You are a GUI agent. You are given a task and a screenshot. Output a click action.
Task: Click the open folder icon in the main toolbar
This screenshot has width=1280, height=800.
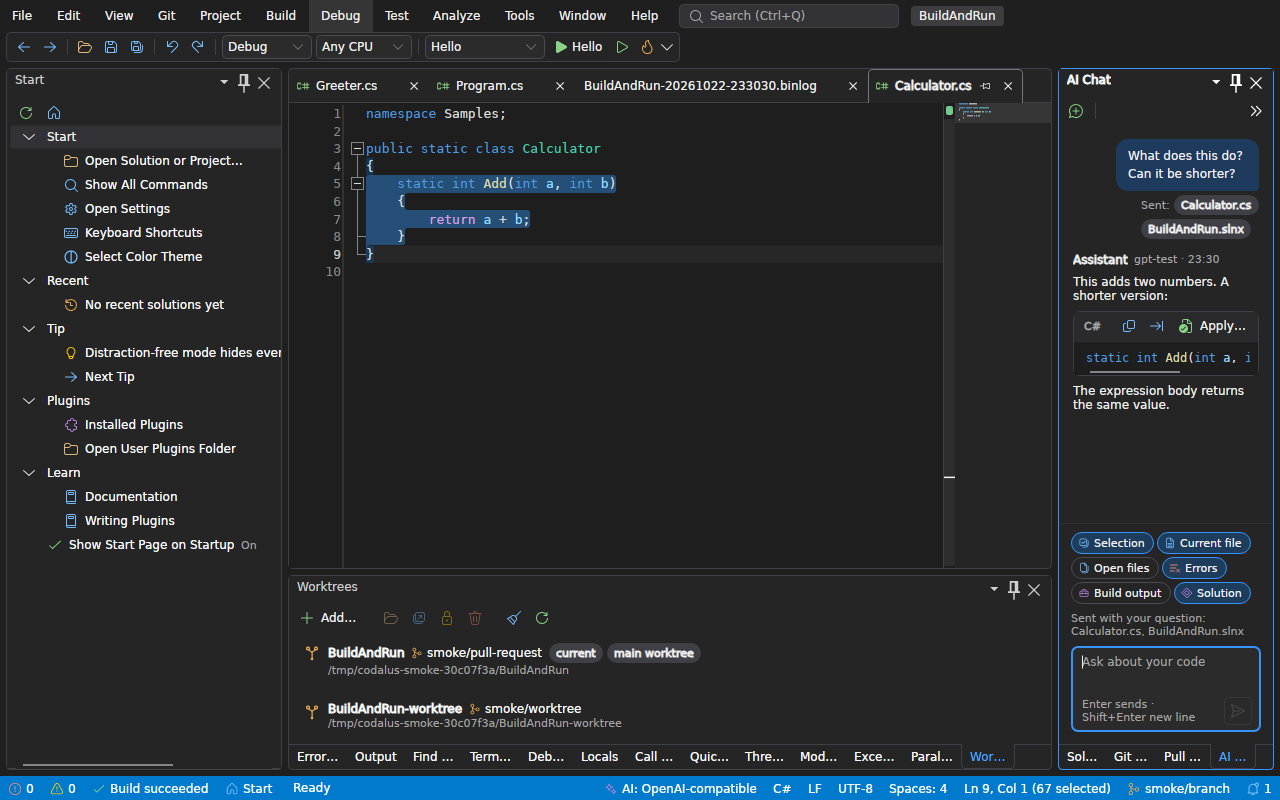pyautogui.click(x=85, y=47)
